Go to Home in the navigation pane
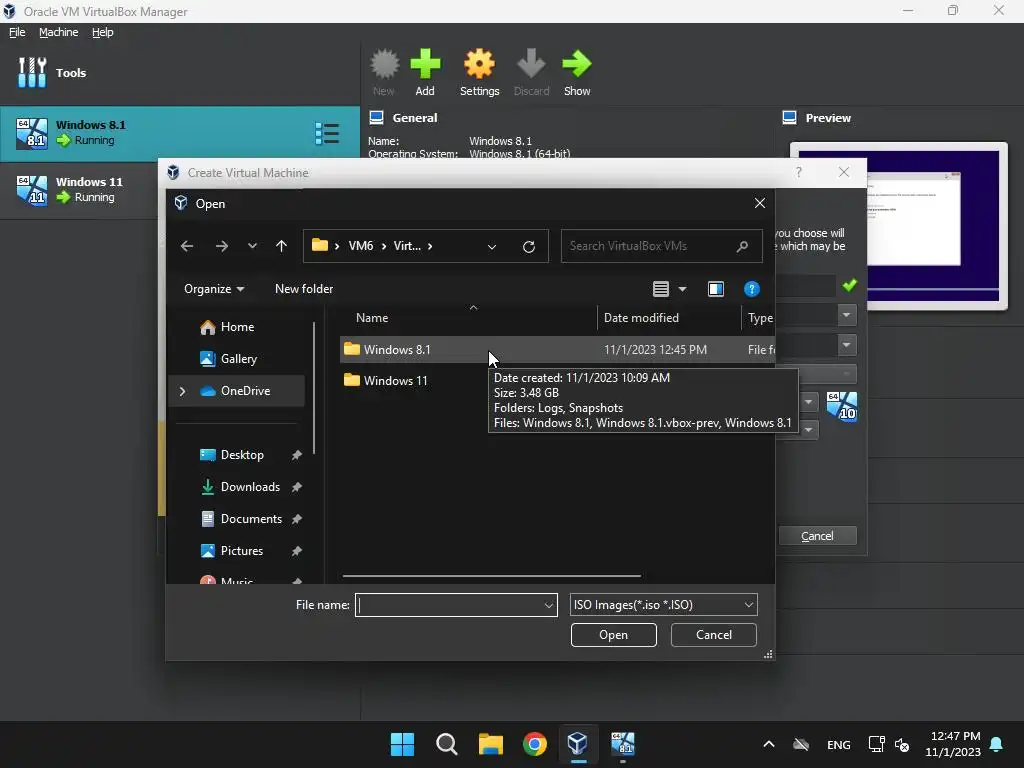 [x=236, y=327]
